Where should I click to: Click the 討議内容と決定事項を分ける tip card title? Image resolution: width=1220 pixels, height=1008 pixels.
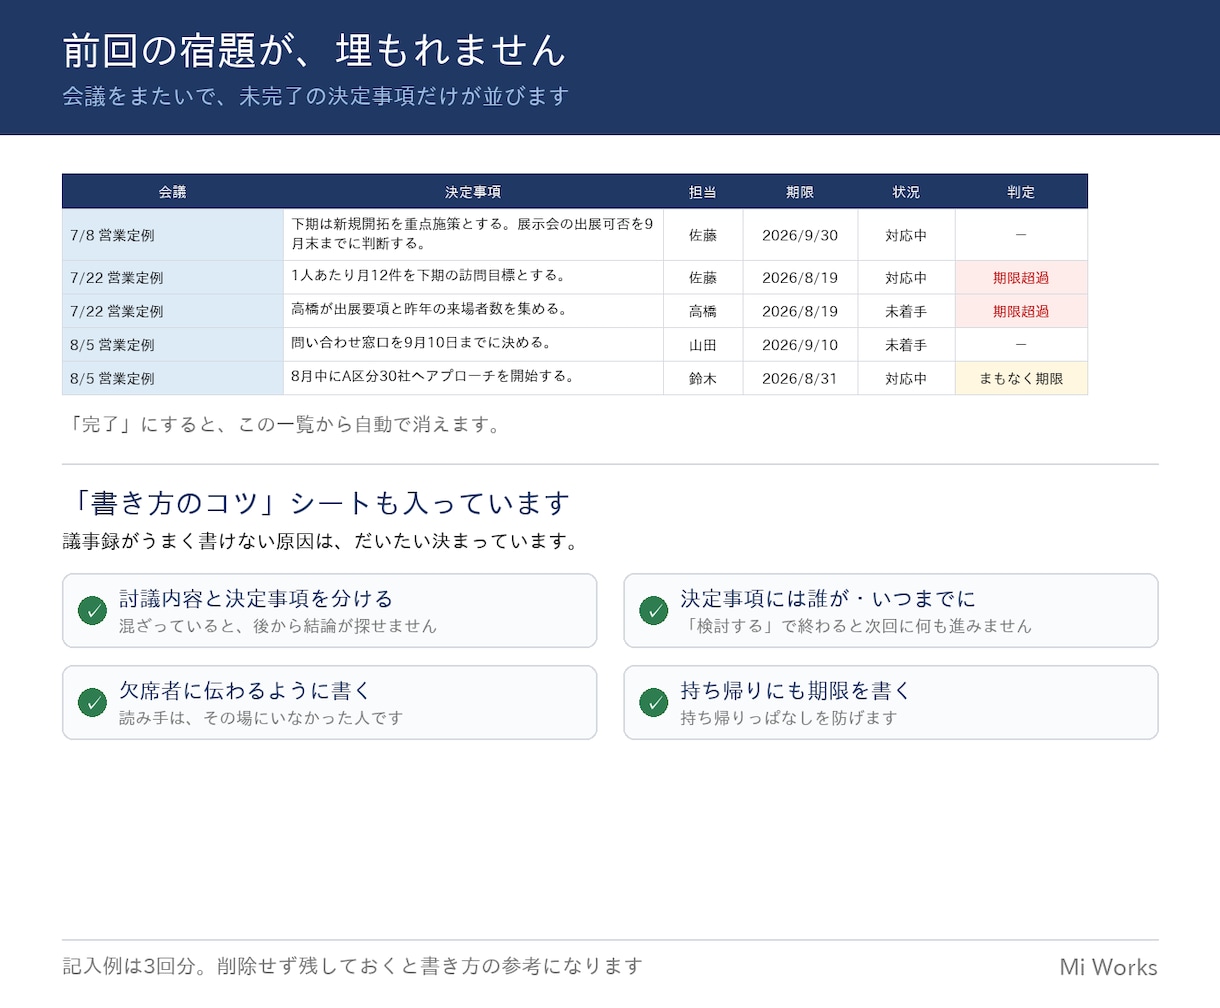(x=256, y=599)
